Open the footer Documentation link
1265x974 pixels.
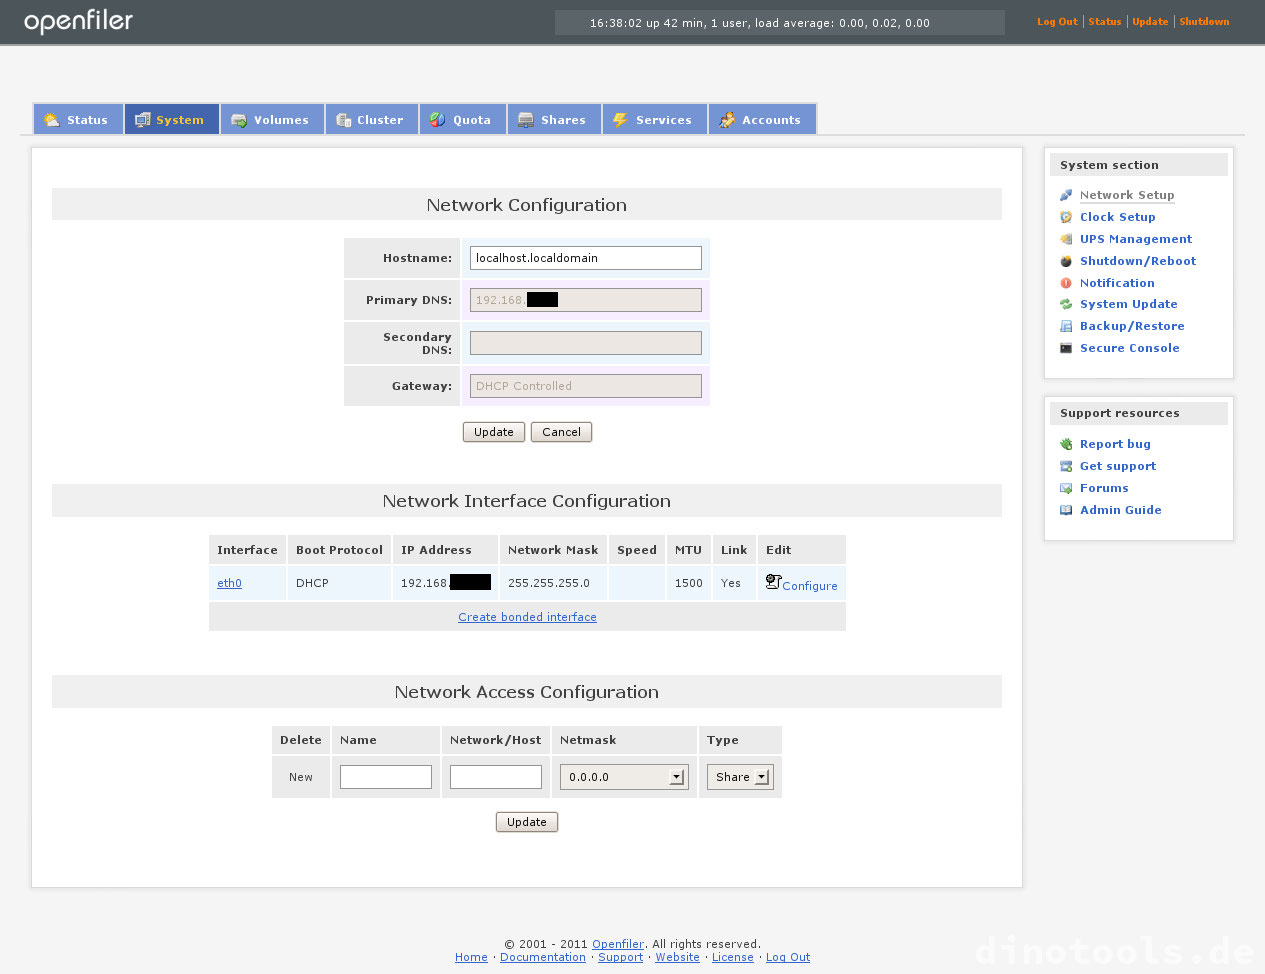point(543,957)
